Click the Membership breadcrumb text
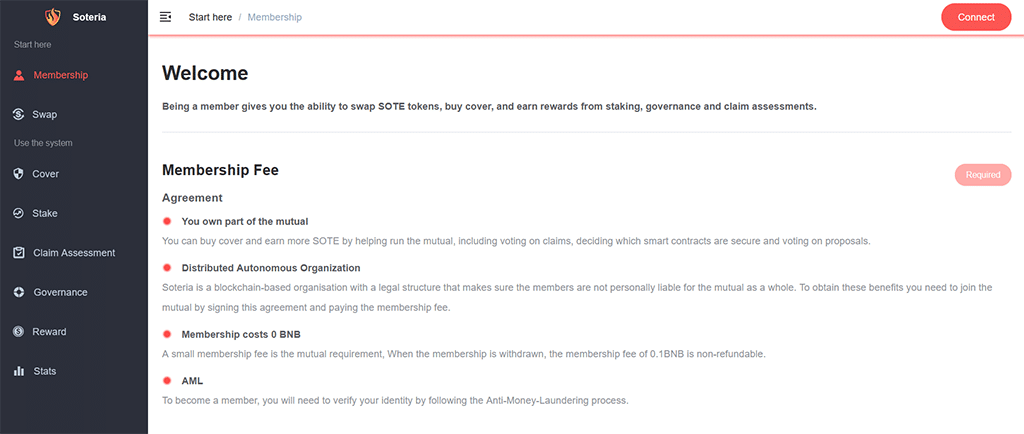This screenshot has height=434, width=1024. coord(274,17)
